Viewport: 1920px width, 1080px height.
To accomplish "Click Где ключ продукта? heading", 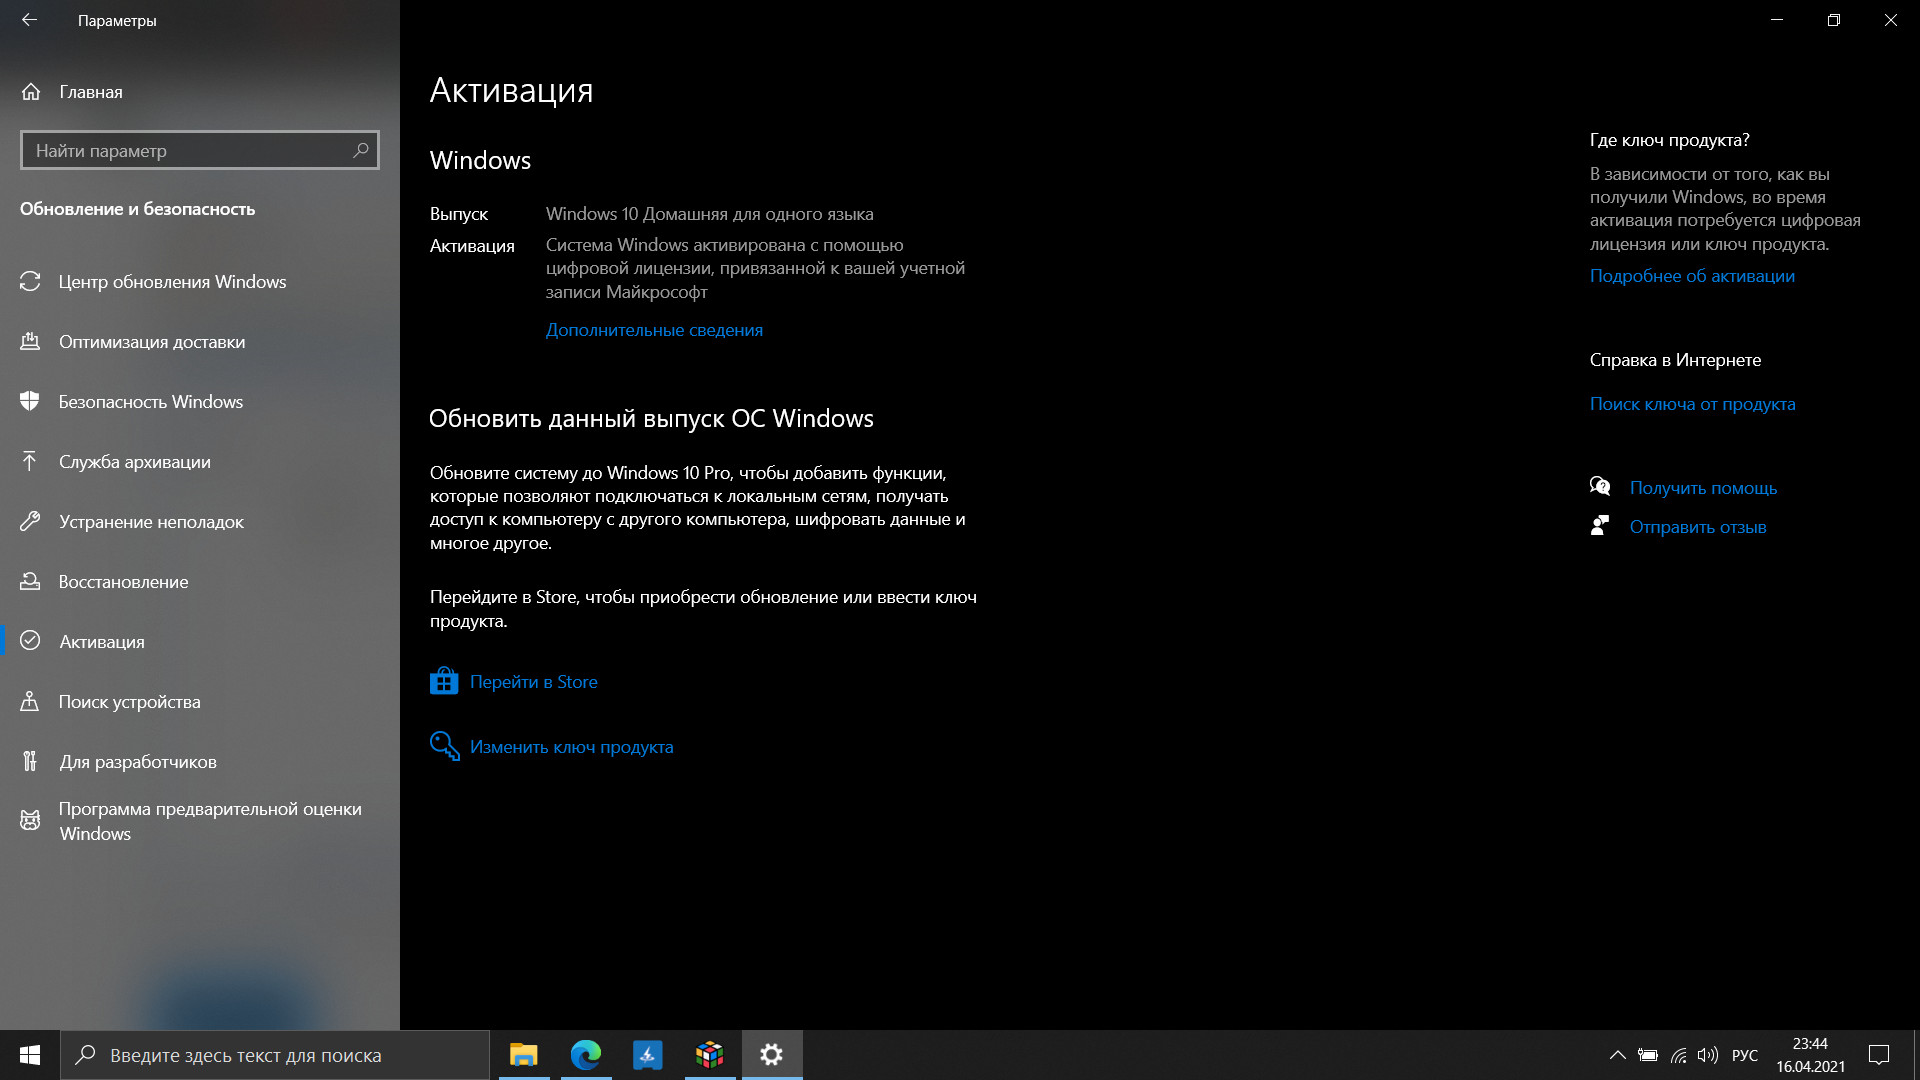I will coord(1670,140).
